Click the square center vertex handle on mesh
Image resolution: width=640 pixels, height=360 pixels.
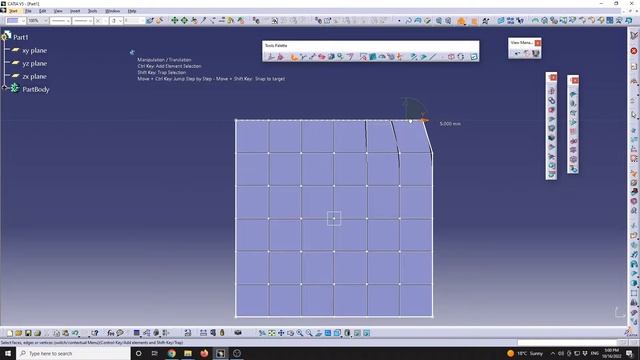pyautogui.click(x=334, y=218)
